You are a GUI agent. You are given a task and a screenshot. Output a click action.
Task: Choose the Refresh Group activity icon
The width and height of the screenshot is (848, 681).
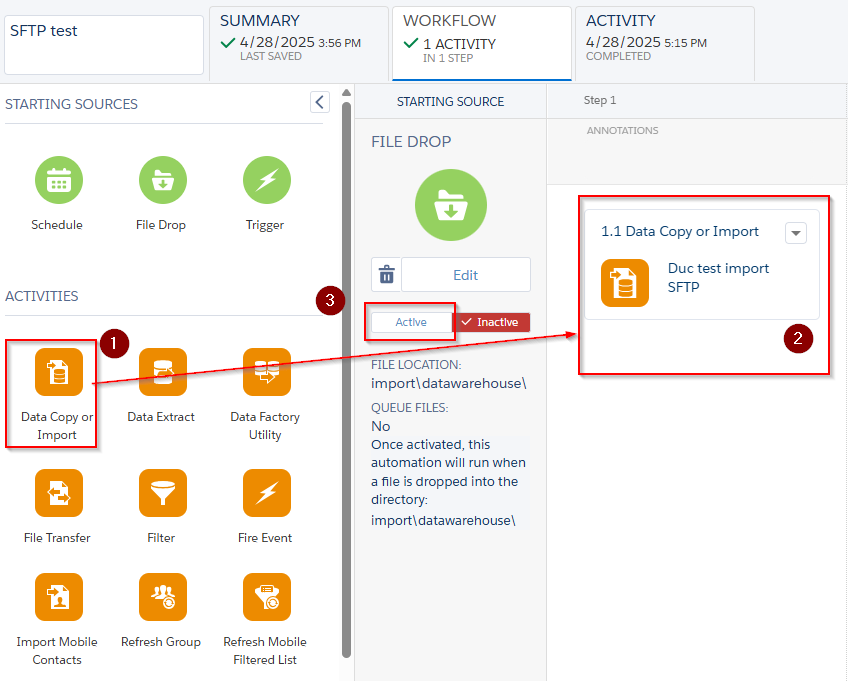point(162,598)
